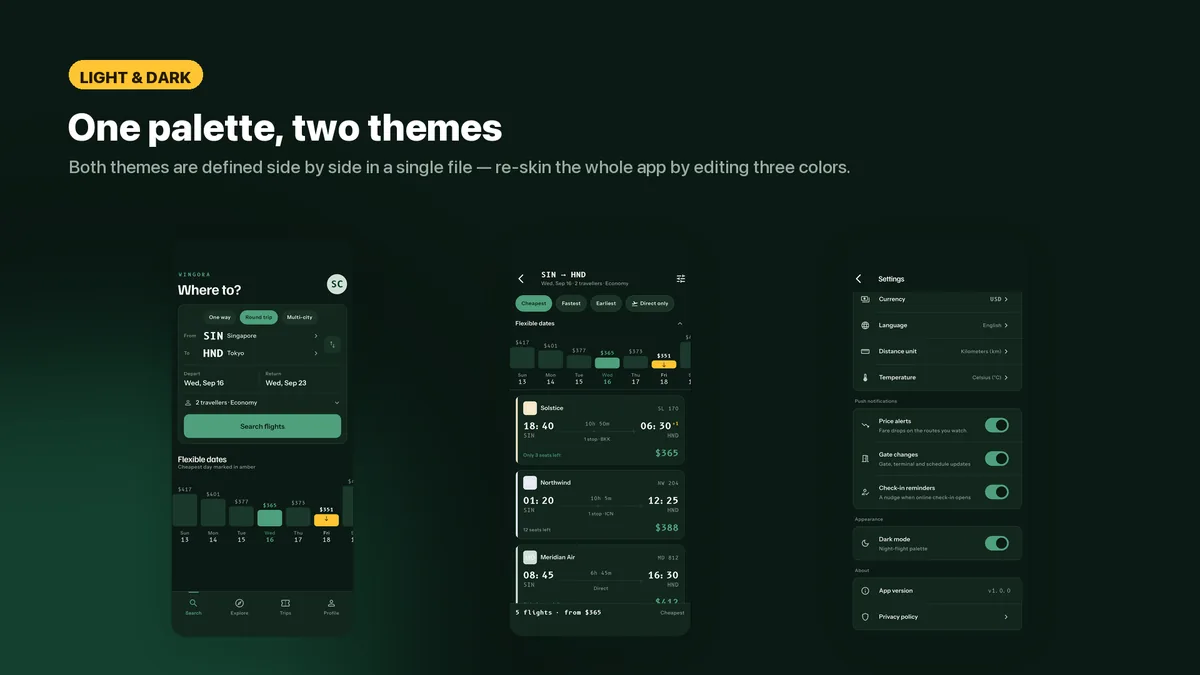Select the Fastest sort tab
This screenshot has width=1200, height=675.
[x=571, y=303]
